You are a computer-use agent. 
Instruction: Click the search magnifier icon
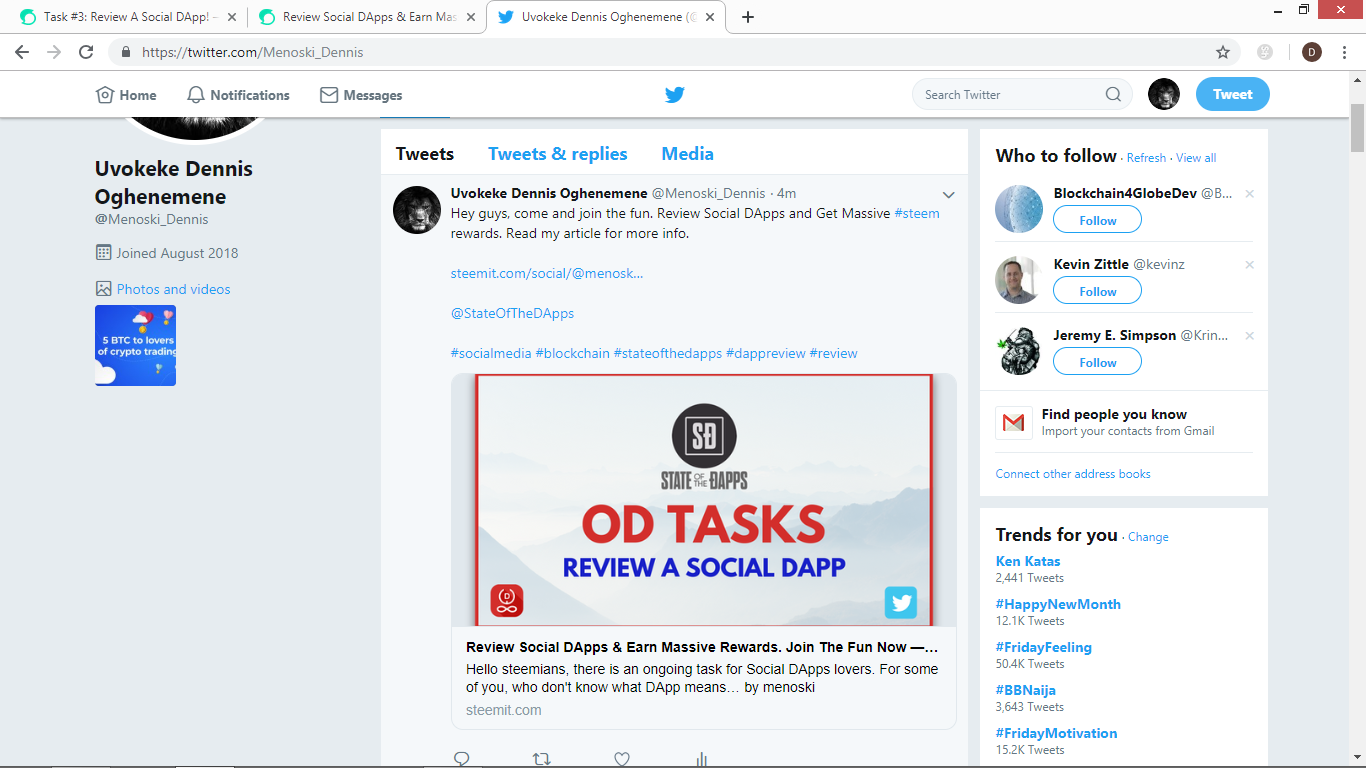pyautogui.click(x=1113, y=95)
